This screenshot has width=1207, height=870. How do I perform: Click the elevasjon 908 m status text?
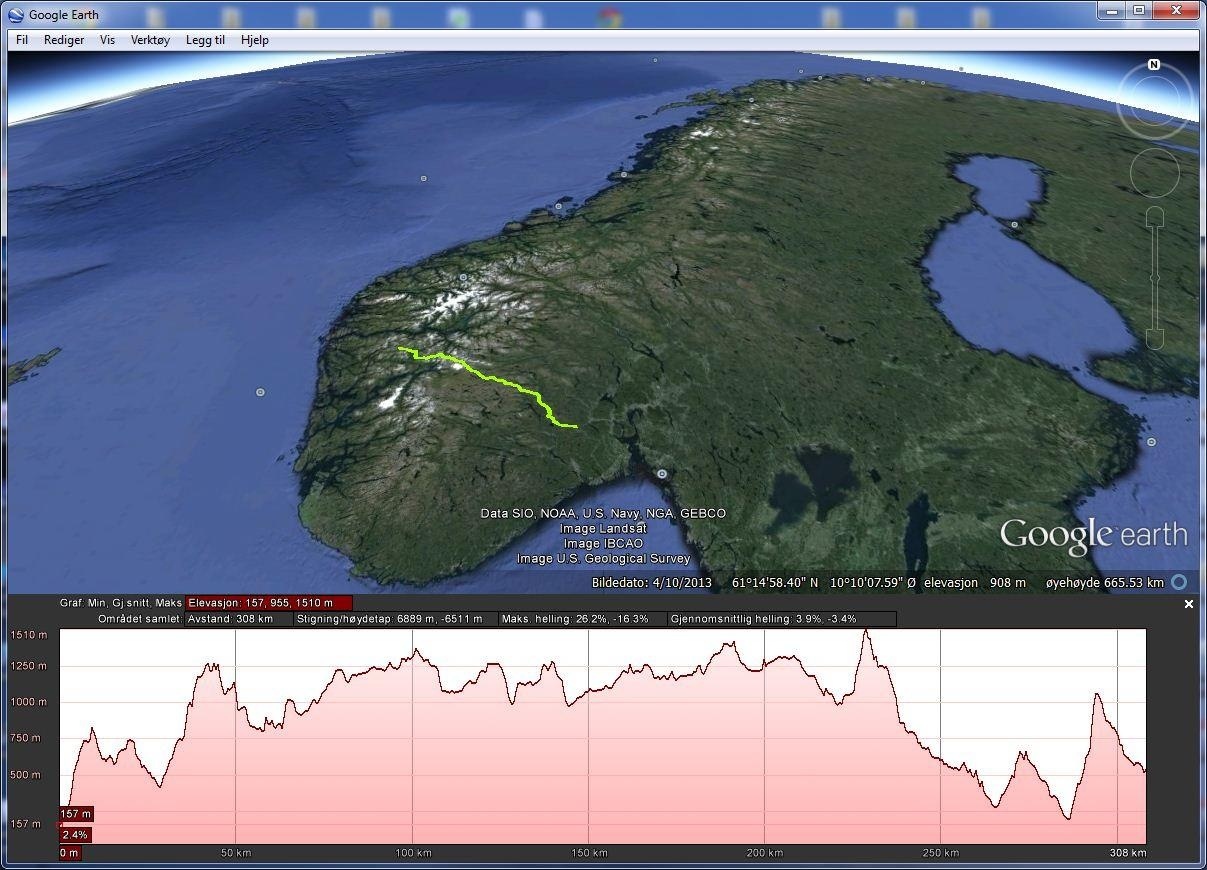click(x=977, y=582)
